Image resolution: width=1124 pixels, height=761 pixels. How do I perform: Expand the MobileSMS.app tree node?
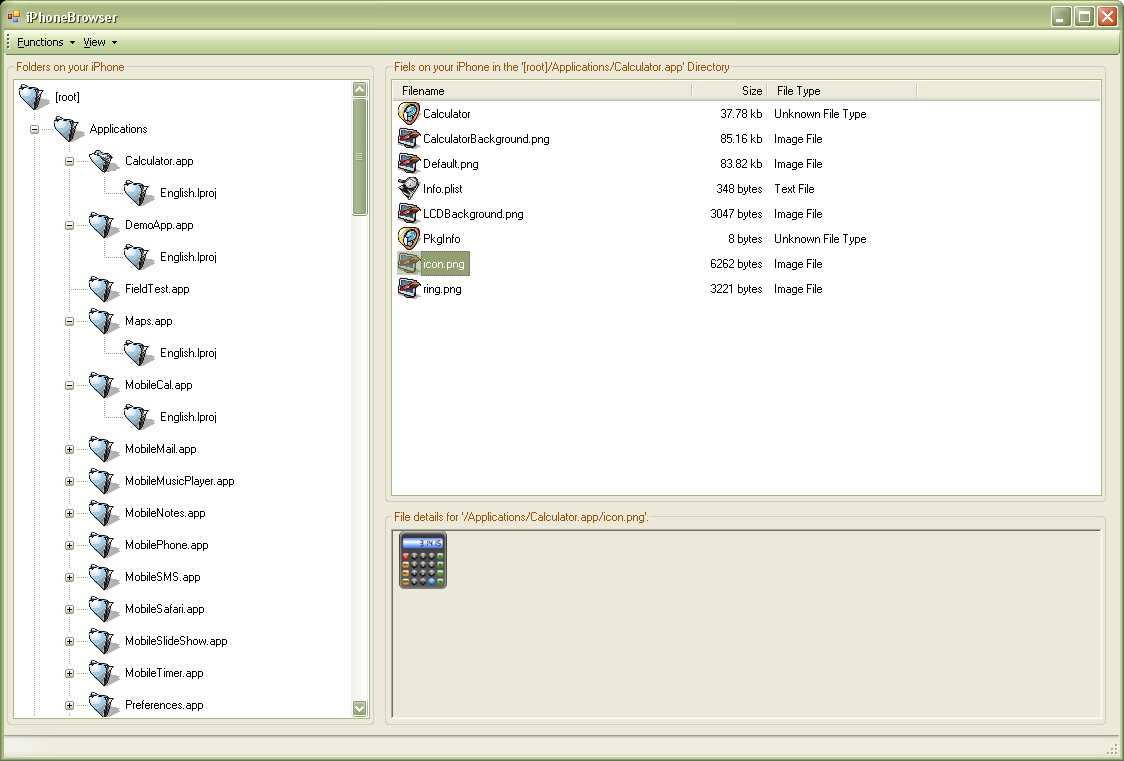[x=70, y=578]
